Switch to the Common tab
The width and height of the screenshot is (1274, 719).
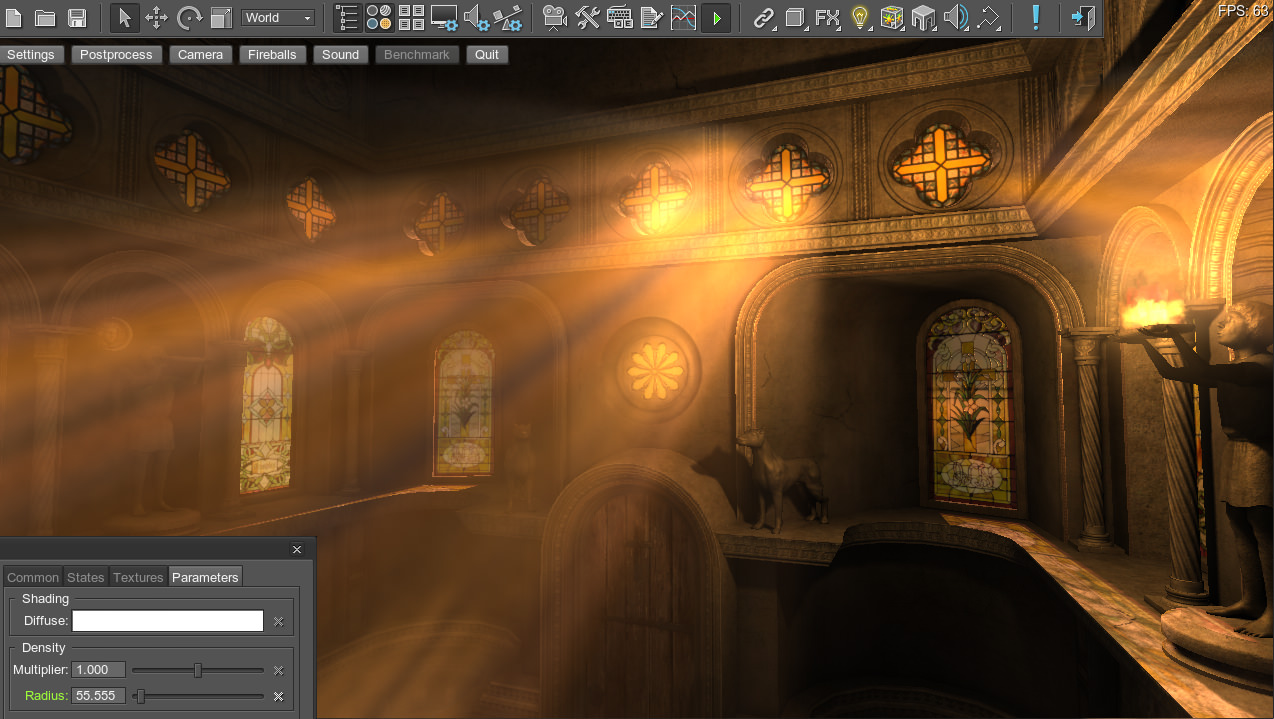(x=33, y=577)
